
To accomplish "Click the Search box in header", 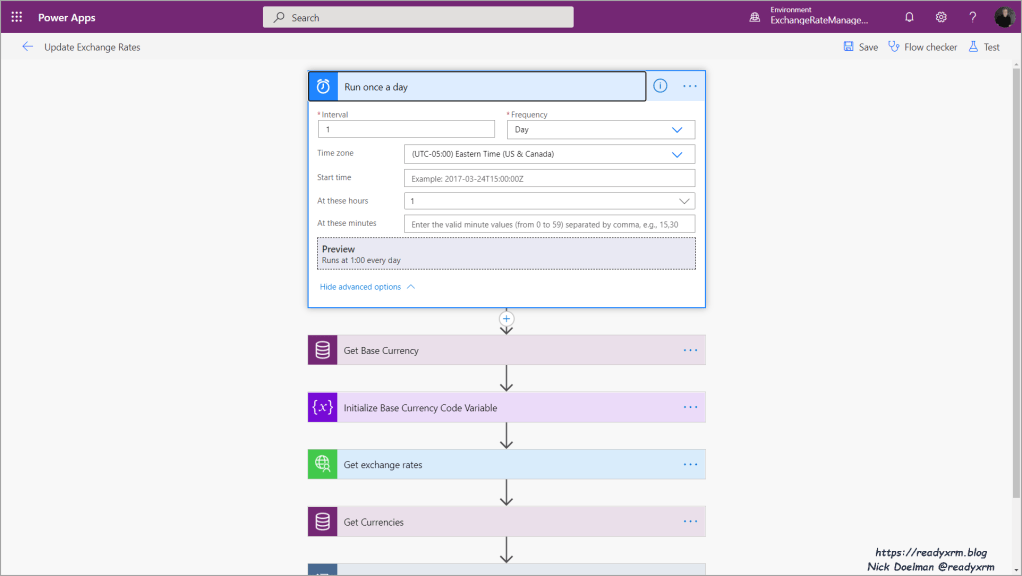I will [x=418, y=17].
